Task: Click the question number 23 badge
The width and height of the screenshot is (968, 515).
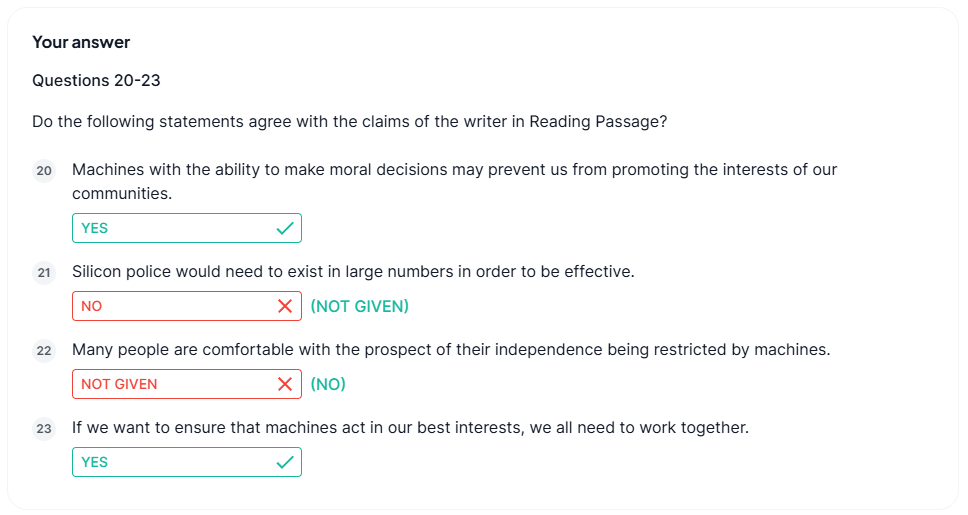Action: click(44, 429)
